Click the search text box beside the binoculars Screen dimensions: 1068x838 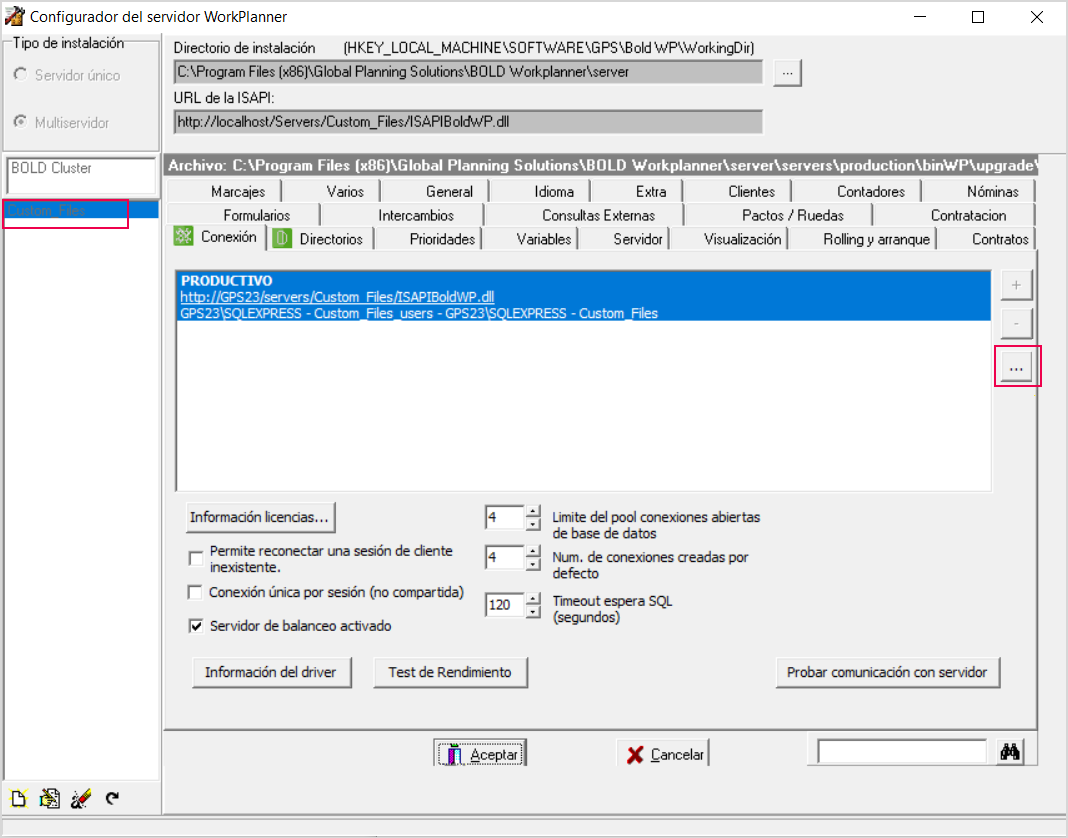click(x=902, y=752)
